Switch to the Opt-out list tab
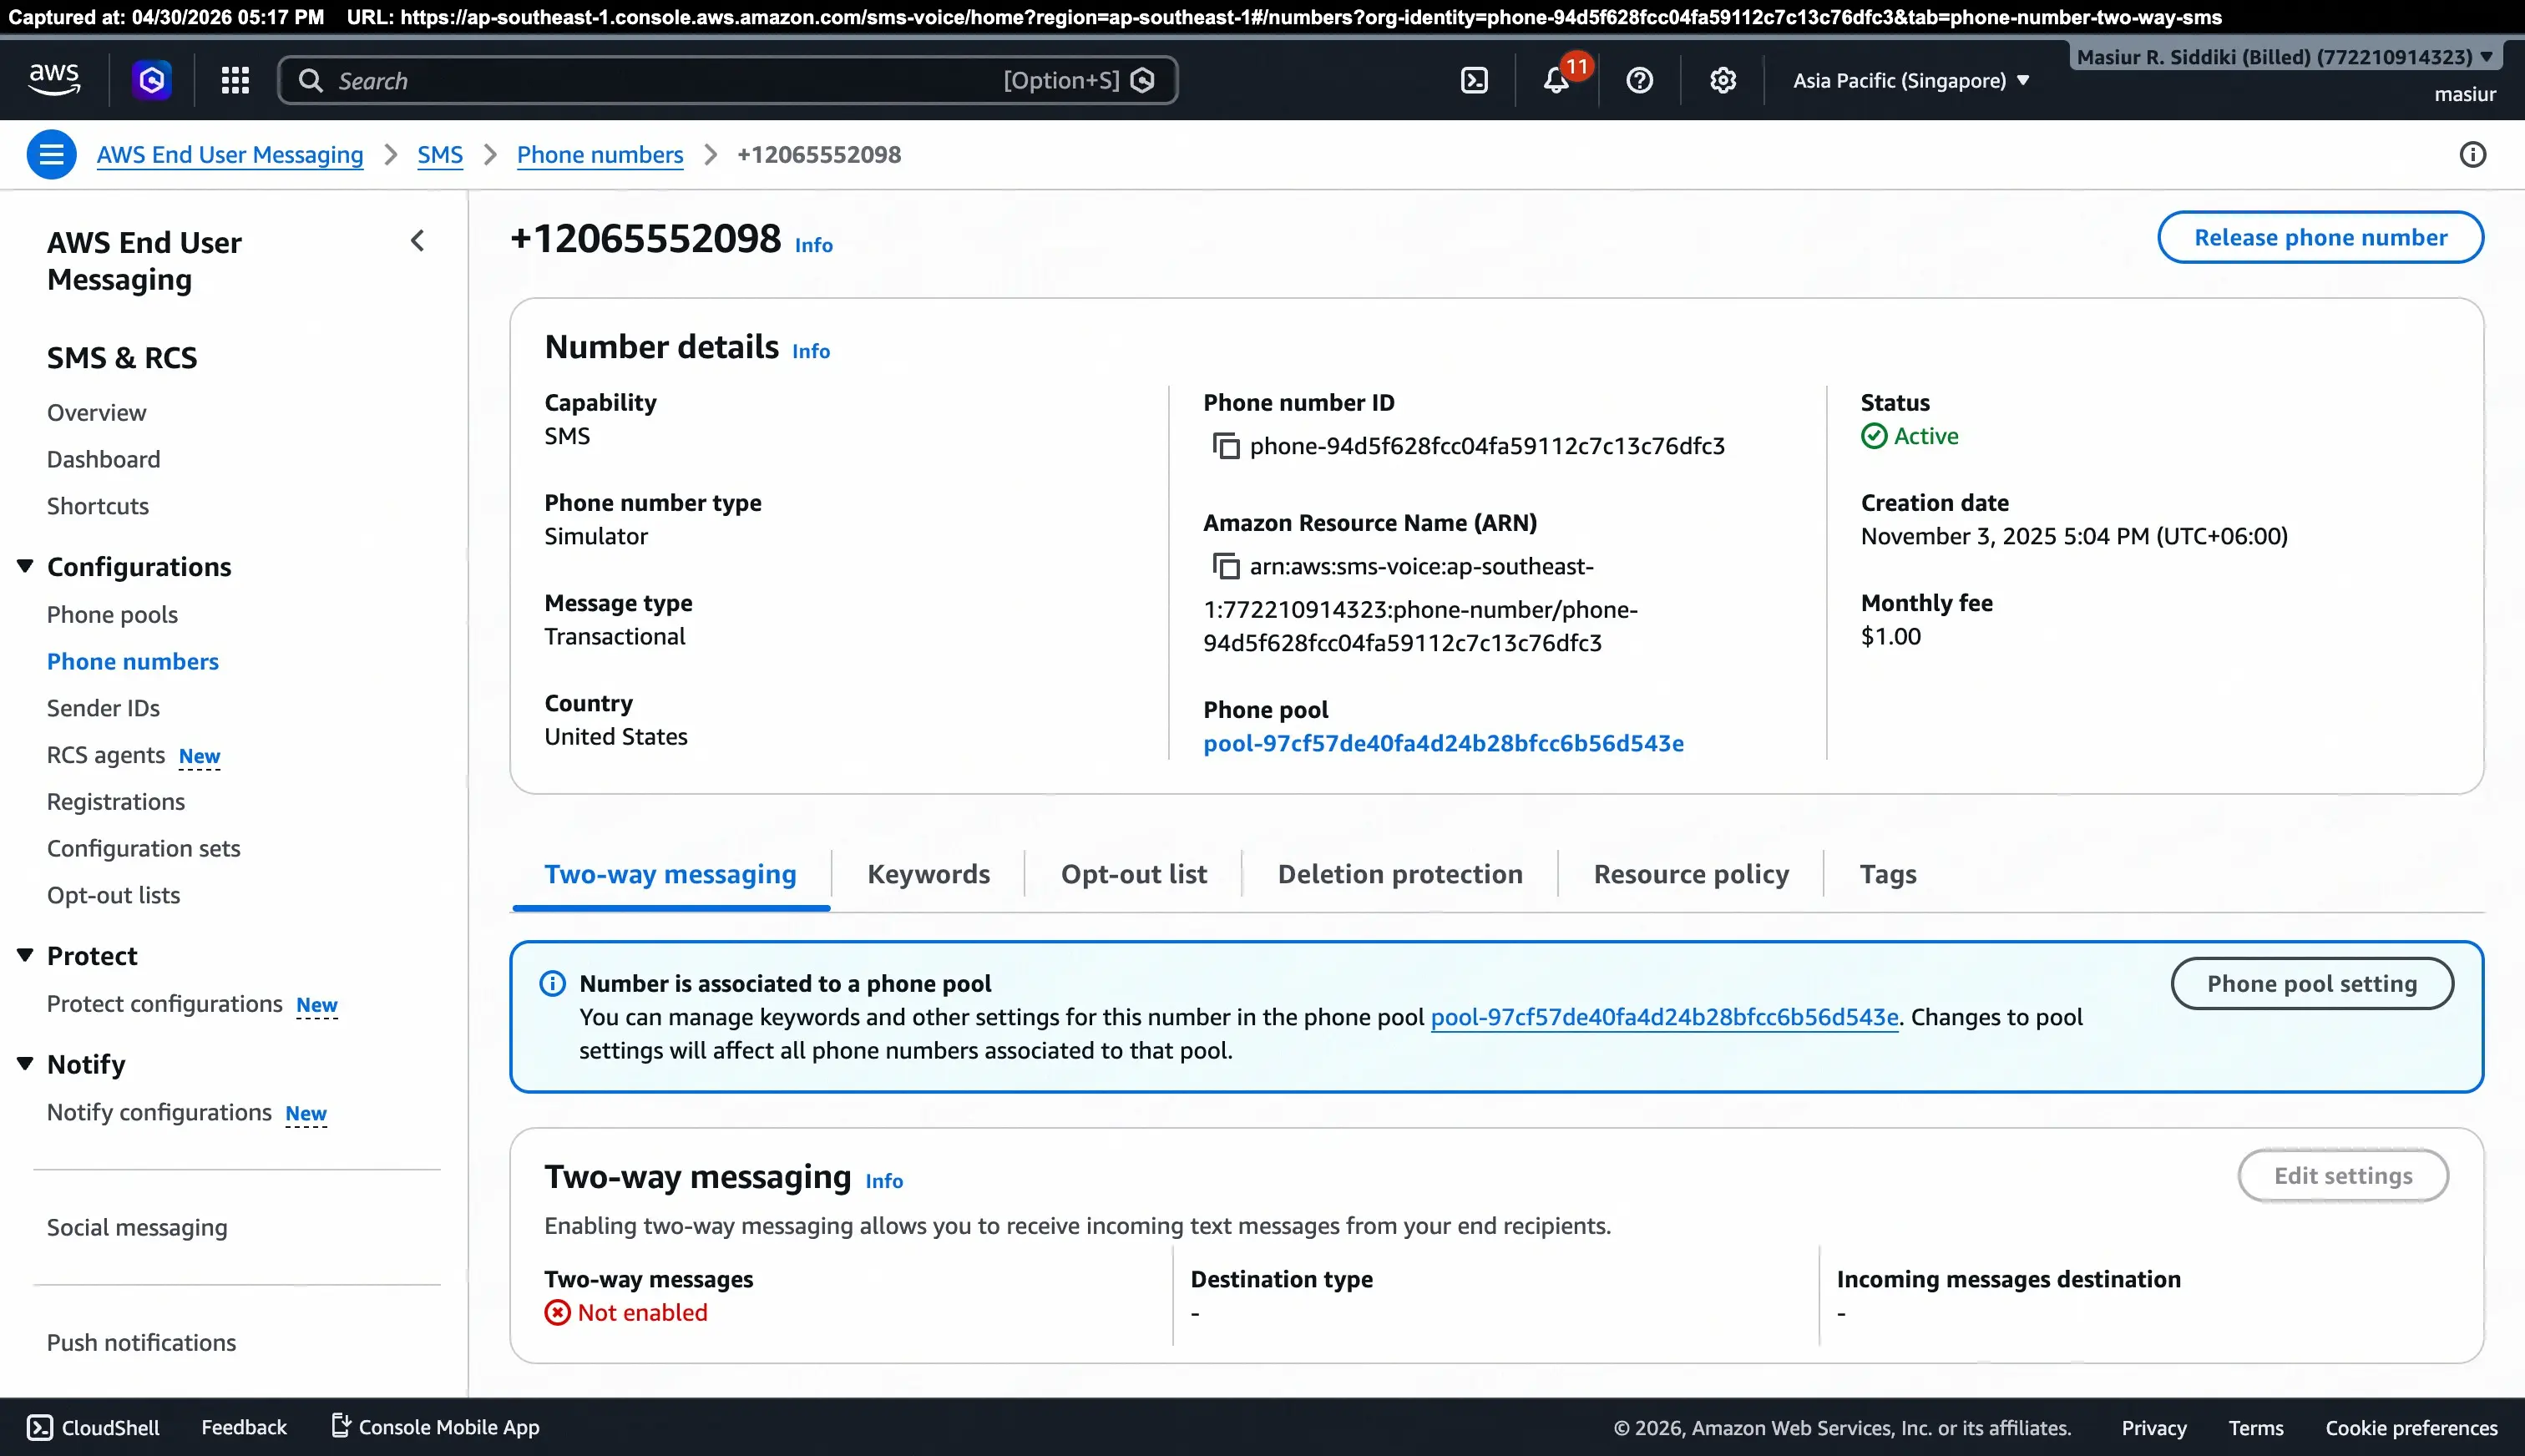 click(x=1134, y=875)
